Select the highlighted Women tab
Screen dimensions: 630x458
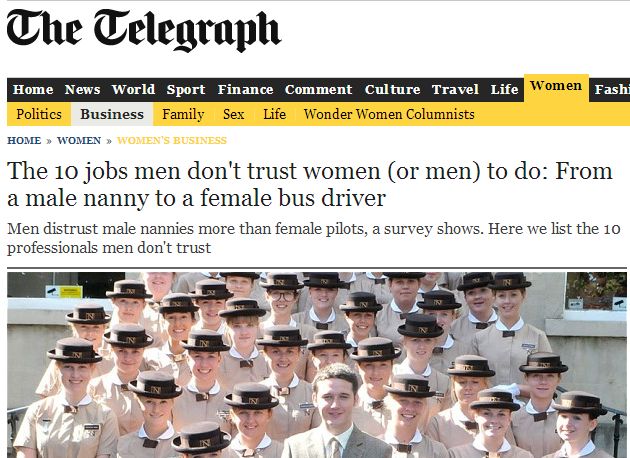point(556,86)
